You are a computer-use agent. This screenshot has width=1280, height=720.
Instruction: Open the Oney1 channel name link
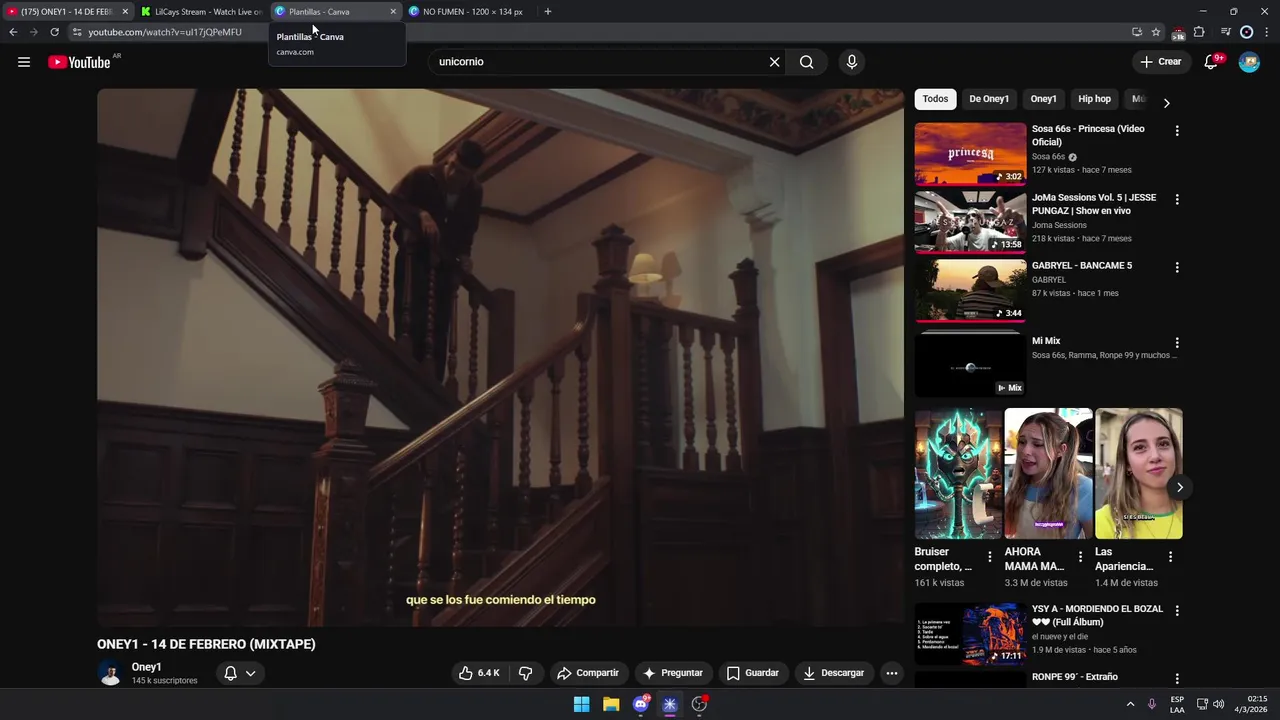(146, 667)
